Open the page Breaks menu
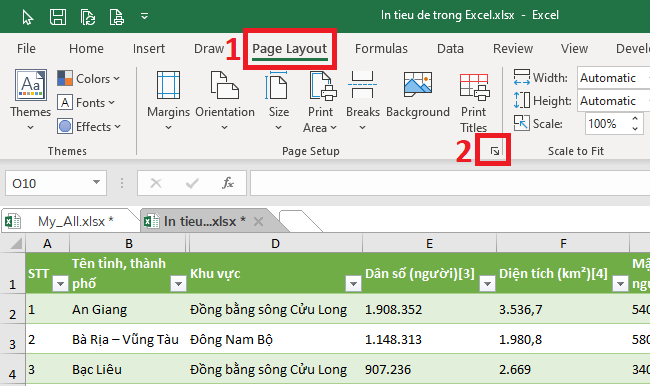Screen dimensions: 650x386 (363, 101)
